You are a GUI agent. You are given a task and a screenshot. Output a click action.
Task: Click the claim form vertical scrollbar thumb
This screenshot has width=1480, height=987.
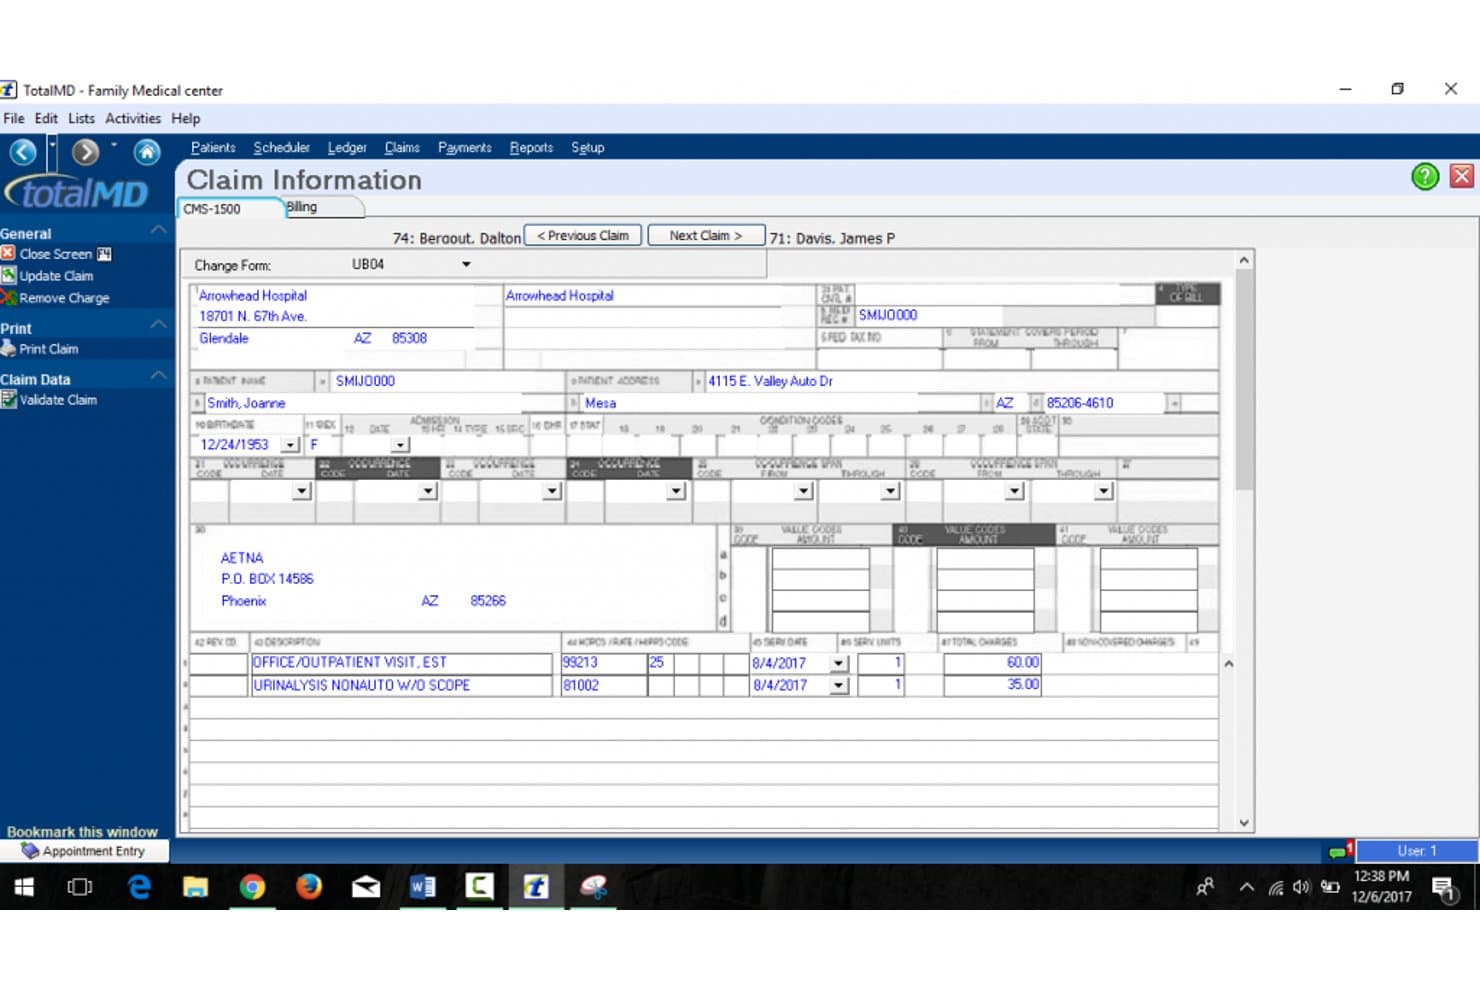tap(1244, 380)
